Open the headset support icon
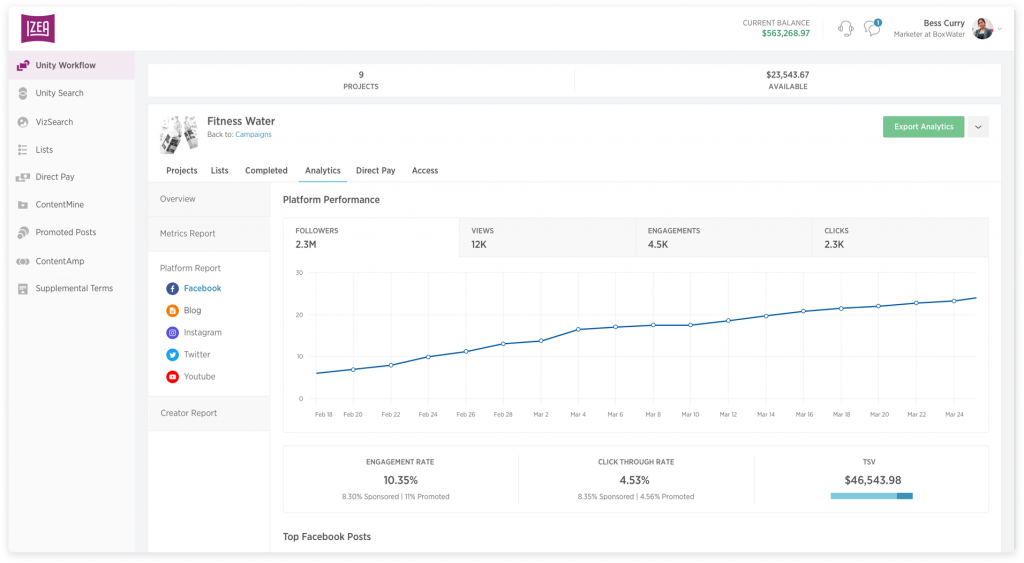Image resolution: width=1024 pixels, height=563 pixels. click(845, 28)
